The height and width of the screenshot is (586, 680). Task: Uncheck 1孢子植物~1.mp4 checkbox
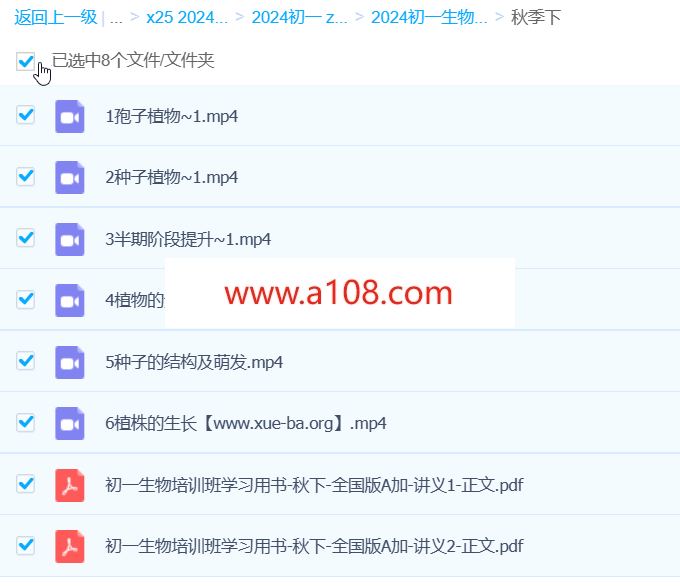tap(26, 115)
